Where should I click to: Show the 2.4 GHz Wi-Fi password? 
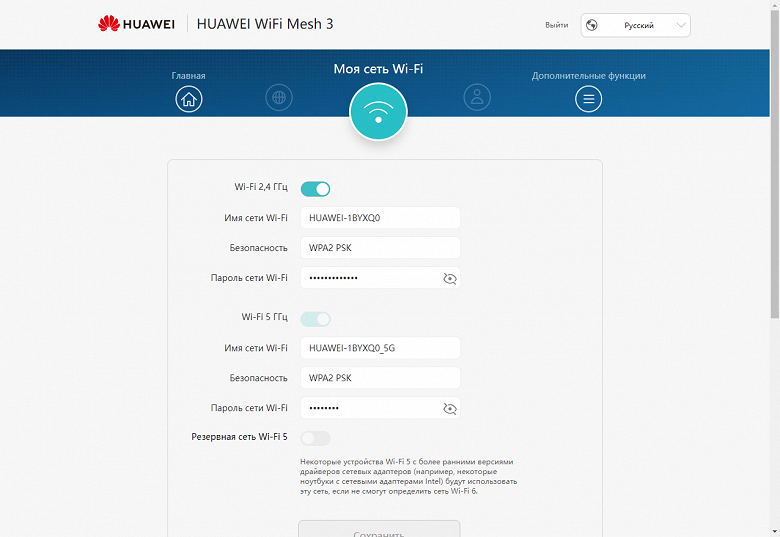450,278
